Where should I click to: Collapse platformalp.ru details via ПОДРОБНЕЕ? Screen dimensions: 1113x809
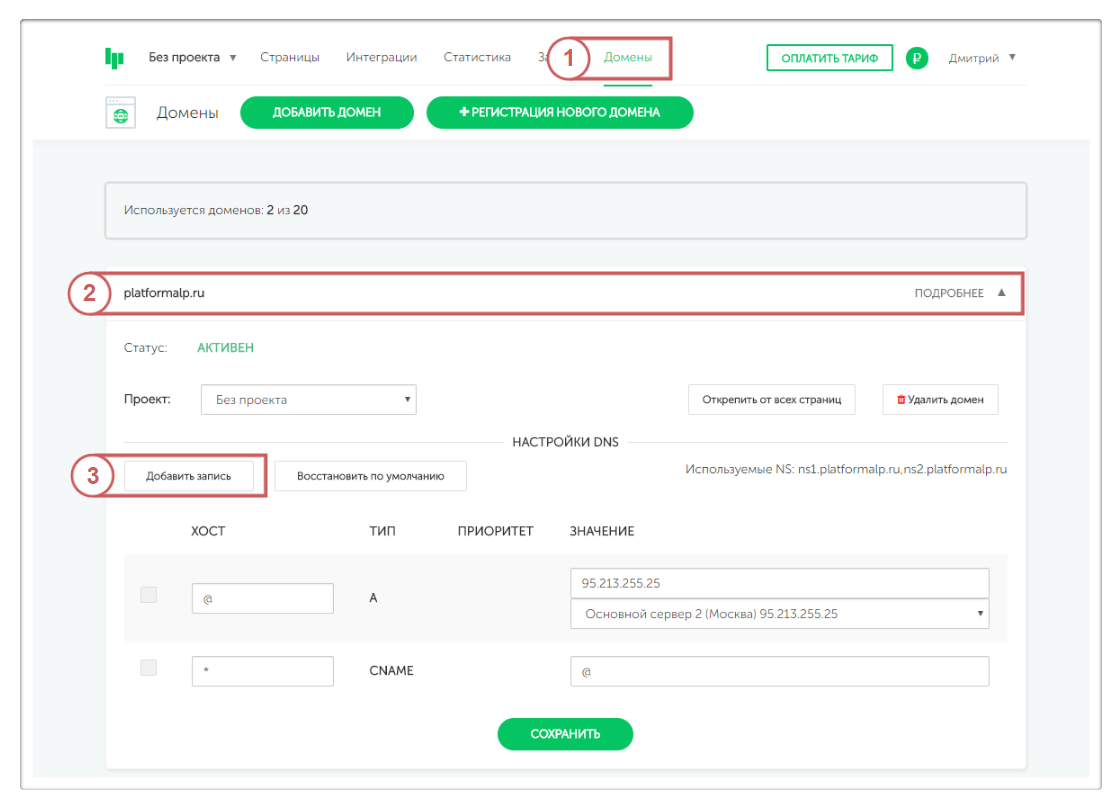coord(959,294)
